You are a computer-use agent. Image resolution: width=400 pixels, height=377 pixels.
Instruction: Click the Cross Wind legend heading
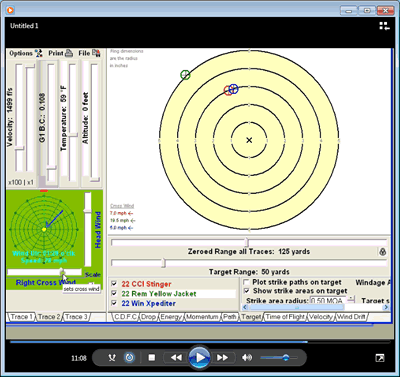click(x=122, y=206)
